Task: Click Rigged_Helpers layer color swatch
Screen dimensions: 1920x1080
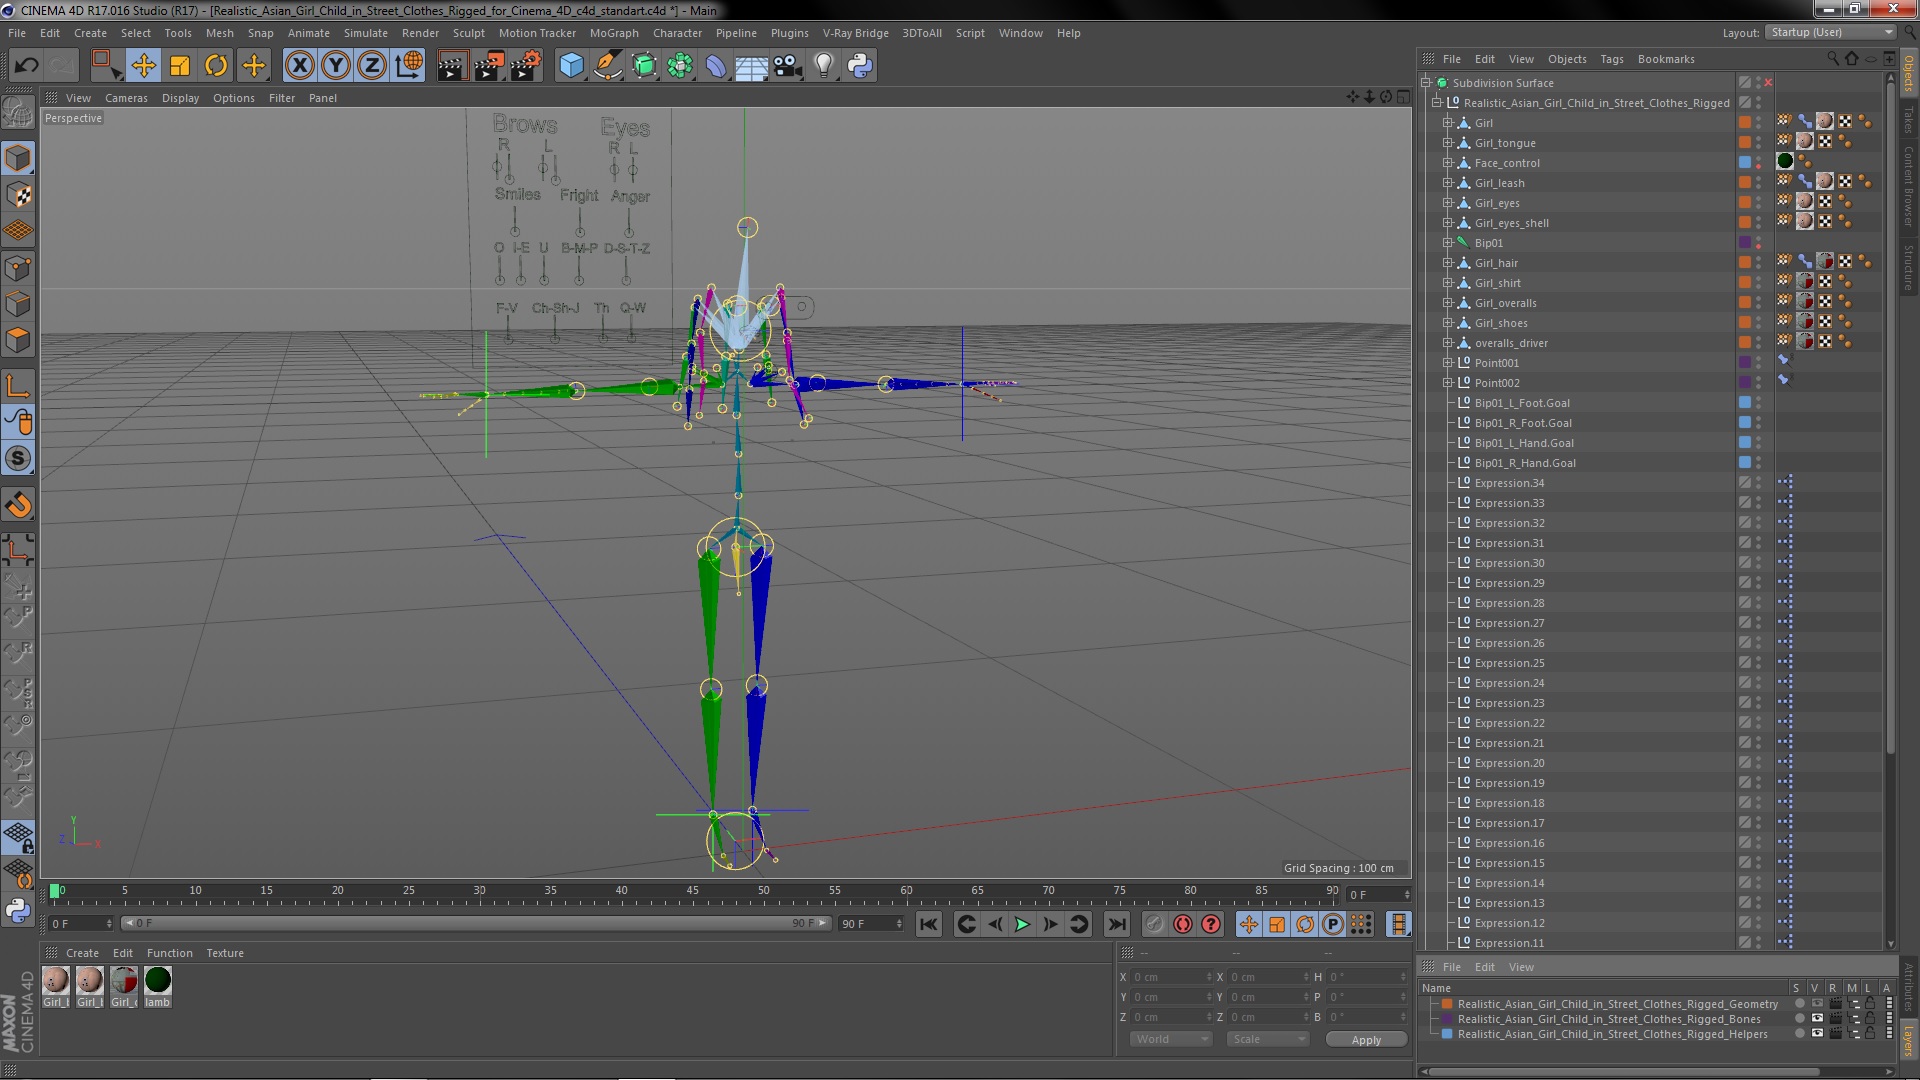Action: (x=1447, y=1034)
